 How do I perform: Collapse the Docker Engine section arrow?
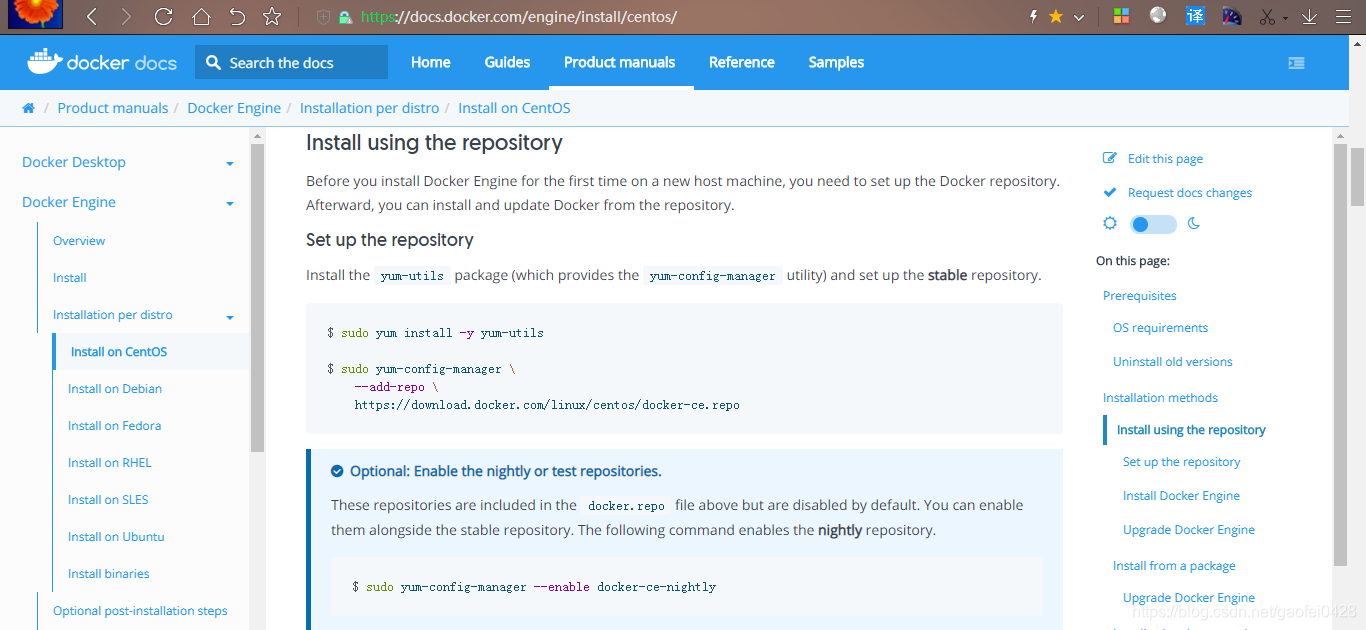coord(230,203)
